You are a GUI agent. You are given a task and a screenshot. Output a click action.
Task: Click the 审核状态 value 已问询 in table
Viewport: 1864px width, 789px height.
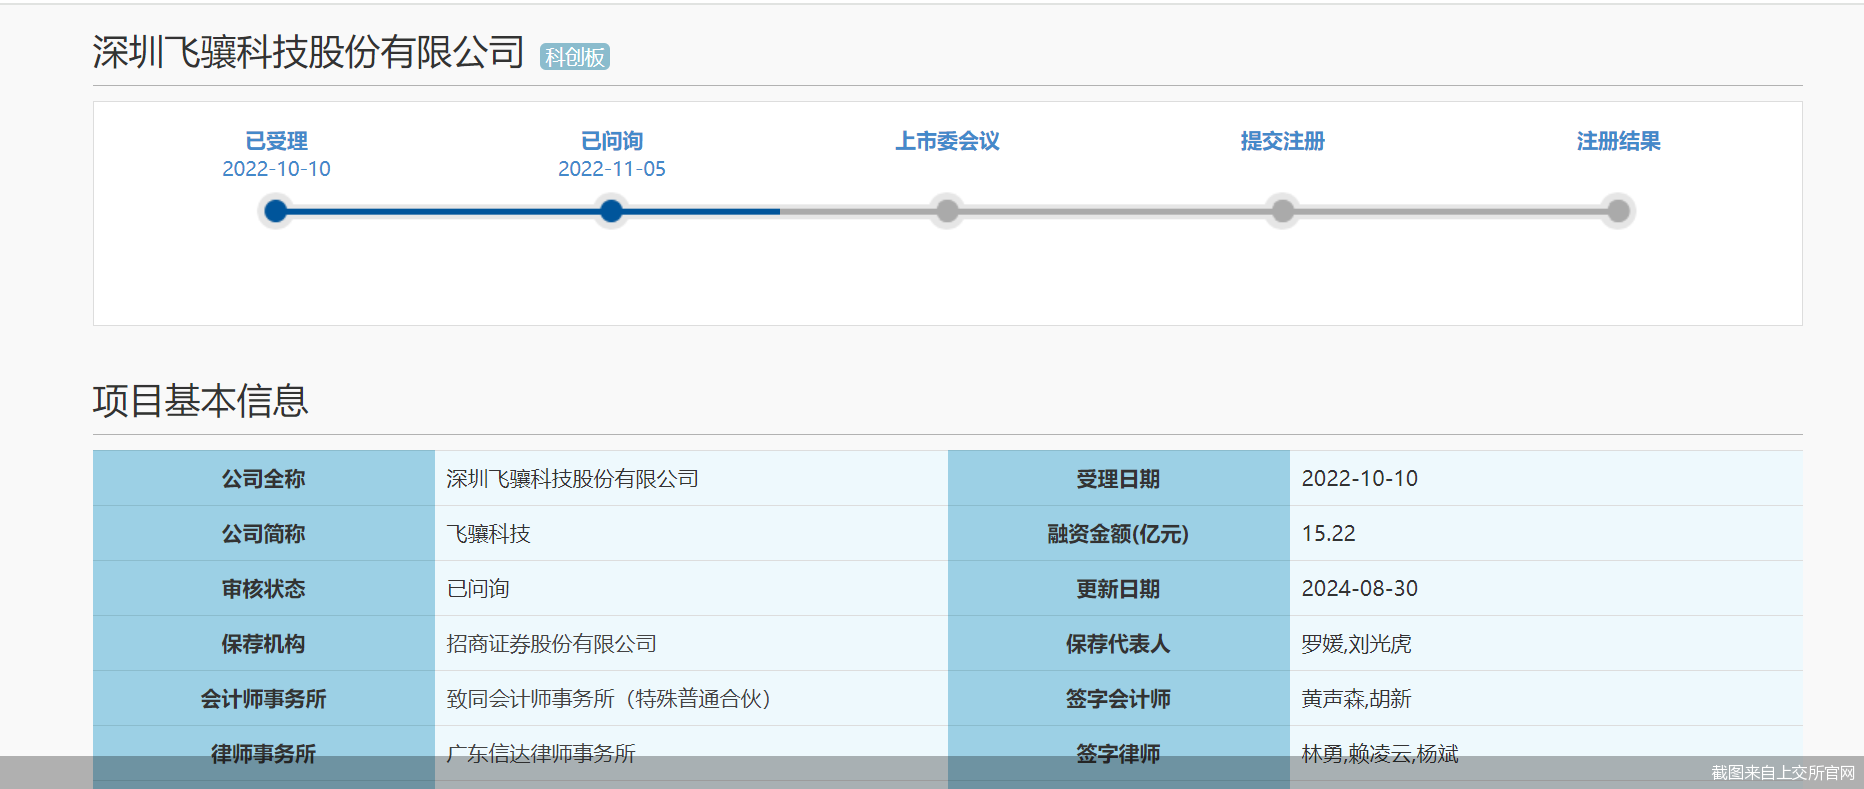(478, 589)
